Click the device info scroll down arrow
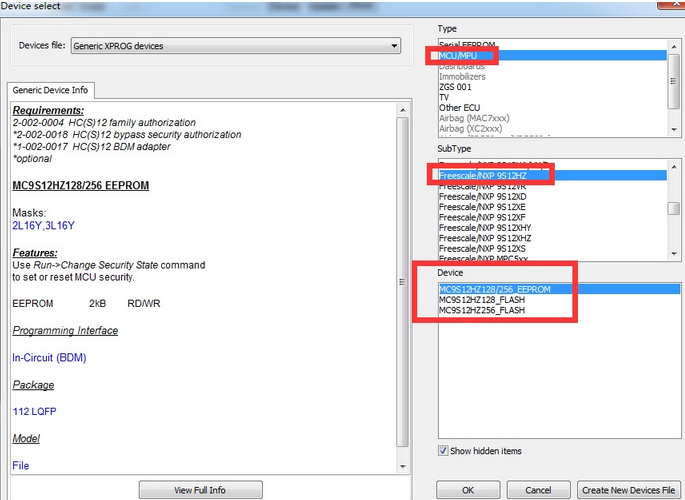The height and width of the screenshot is (500, 685). (x=402, y=467)
